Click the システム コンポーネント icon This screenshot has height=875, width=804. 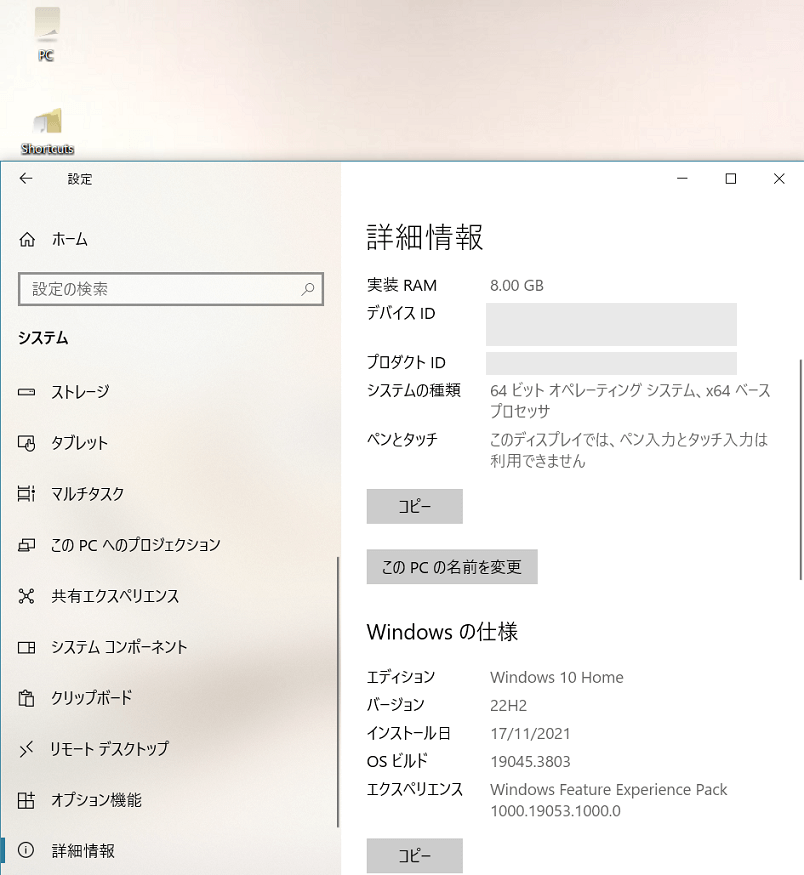click(26, 647)
